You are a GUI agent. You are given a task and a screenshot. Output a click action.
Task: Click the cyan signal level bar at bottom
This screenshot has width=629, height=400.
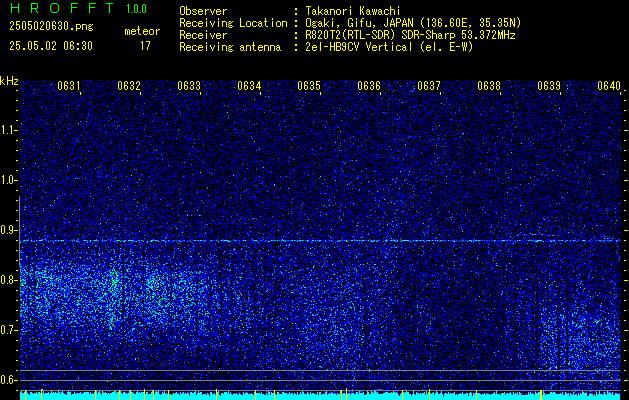click(320, 396)
